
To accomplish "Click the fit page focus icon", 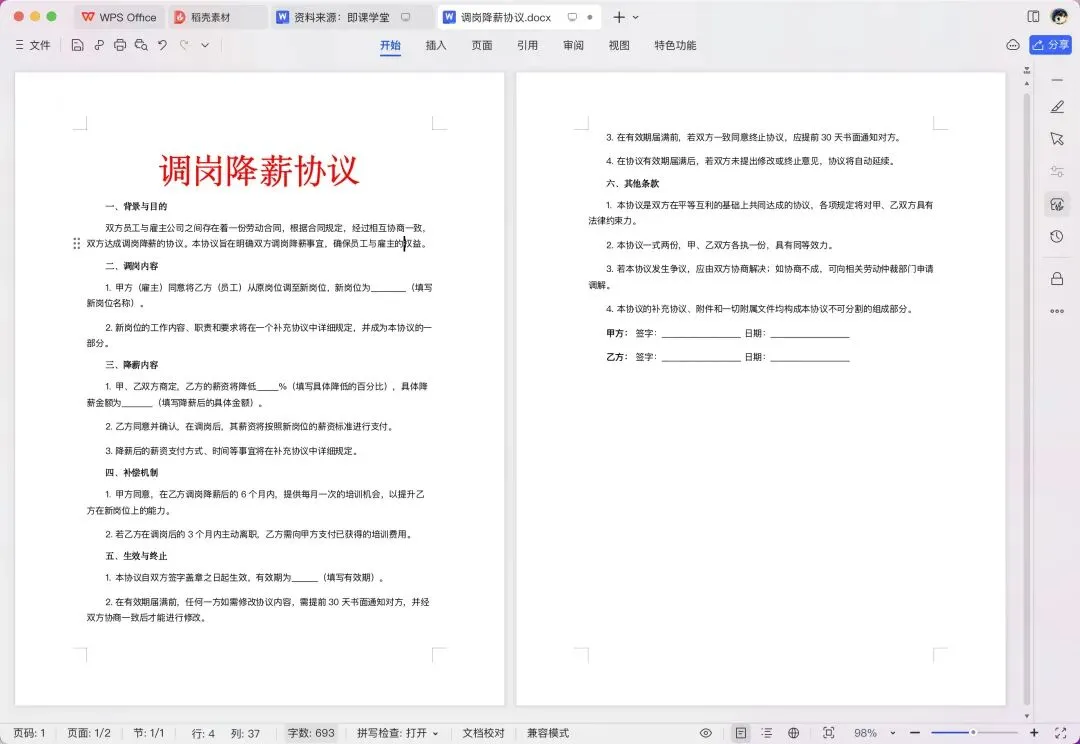I will 829,733.
